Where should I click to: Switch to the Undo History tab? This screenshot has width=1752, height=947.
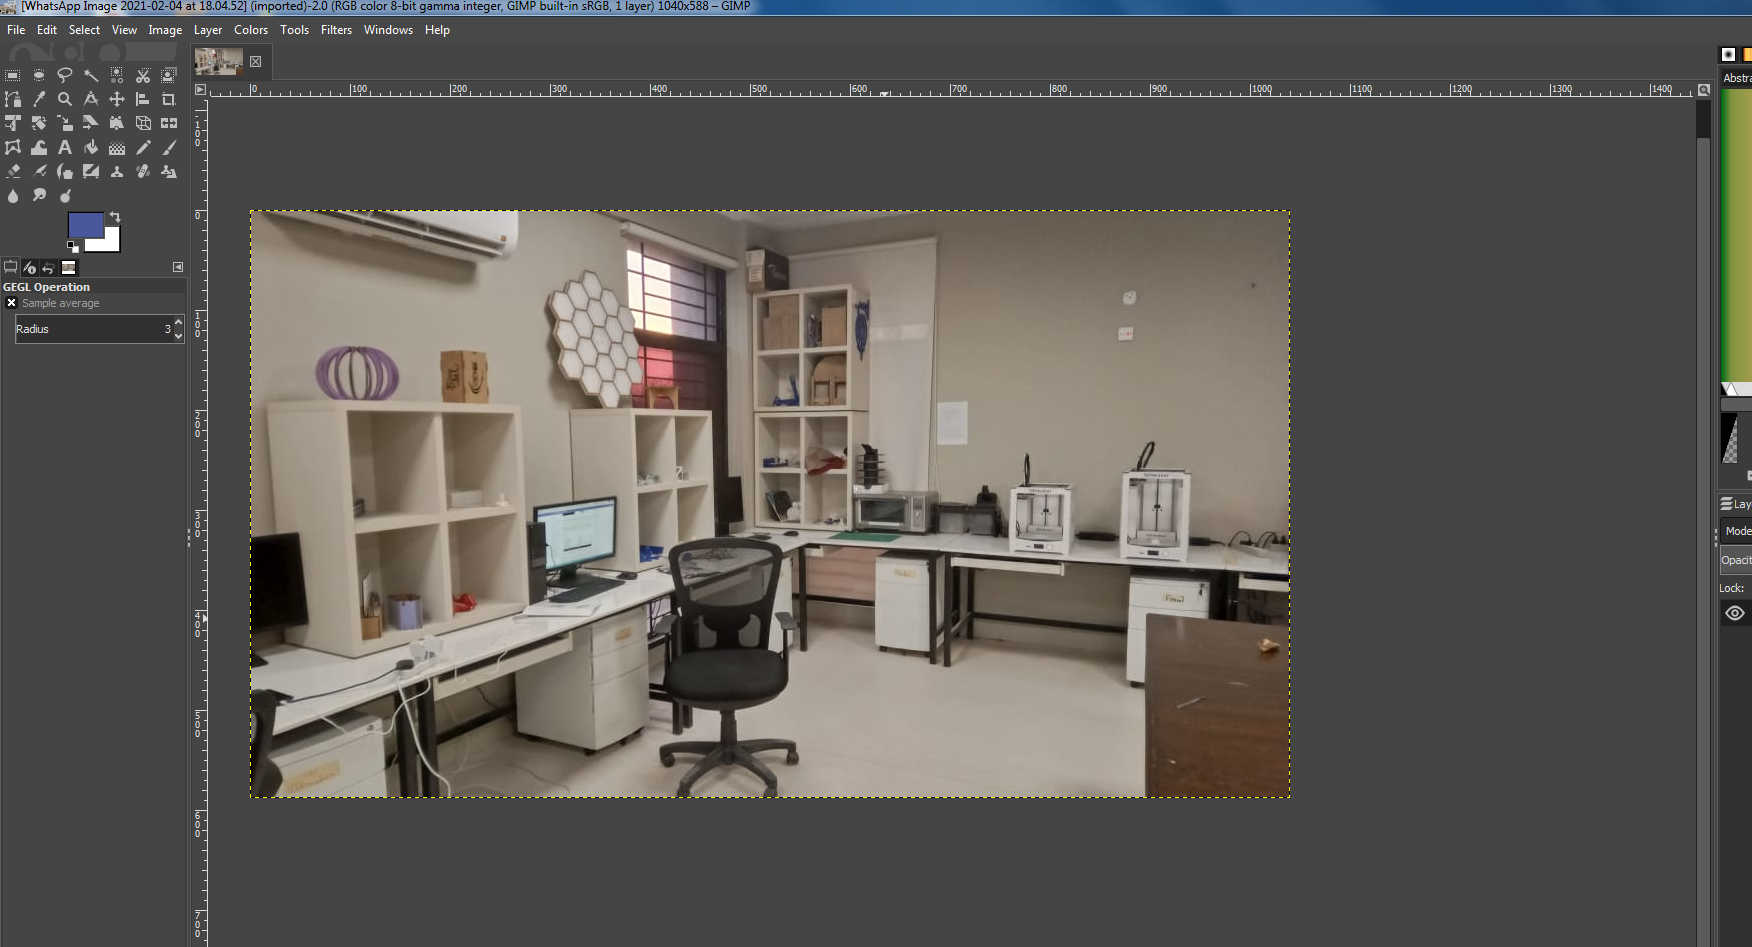[48, 267]
